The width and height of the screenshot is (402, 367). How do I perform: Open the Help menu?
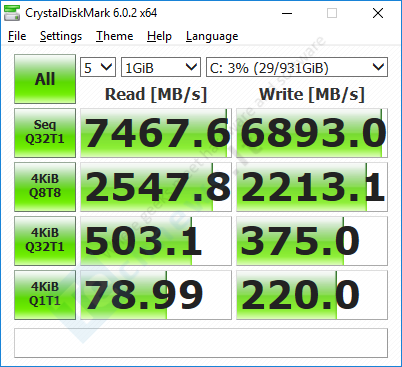tap(159, 36)
